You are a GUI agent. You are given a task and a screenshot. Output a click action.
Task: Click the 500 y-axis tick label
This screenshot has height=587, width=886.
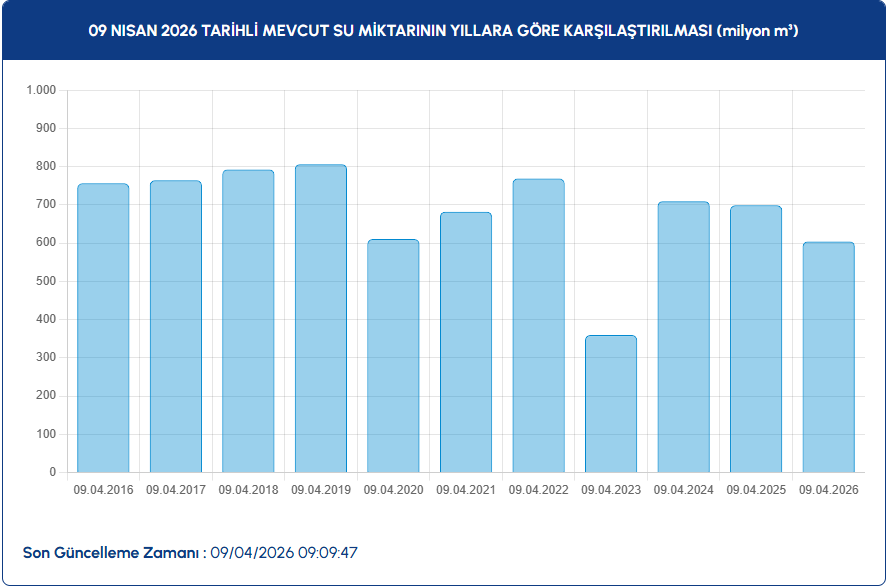[x=47, y=281]
